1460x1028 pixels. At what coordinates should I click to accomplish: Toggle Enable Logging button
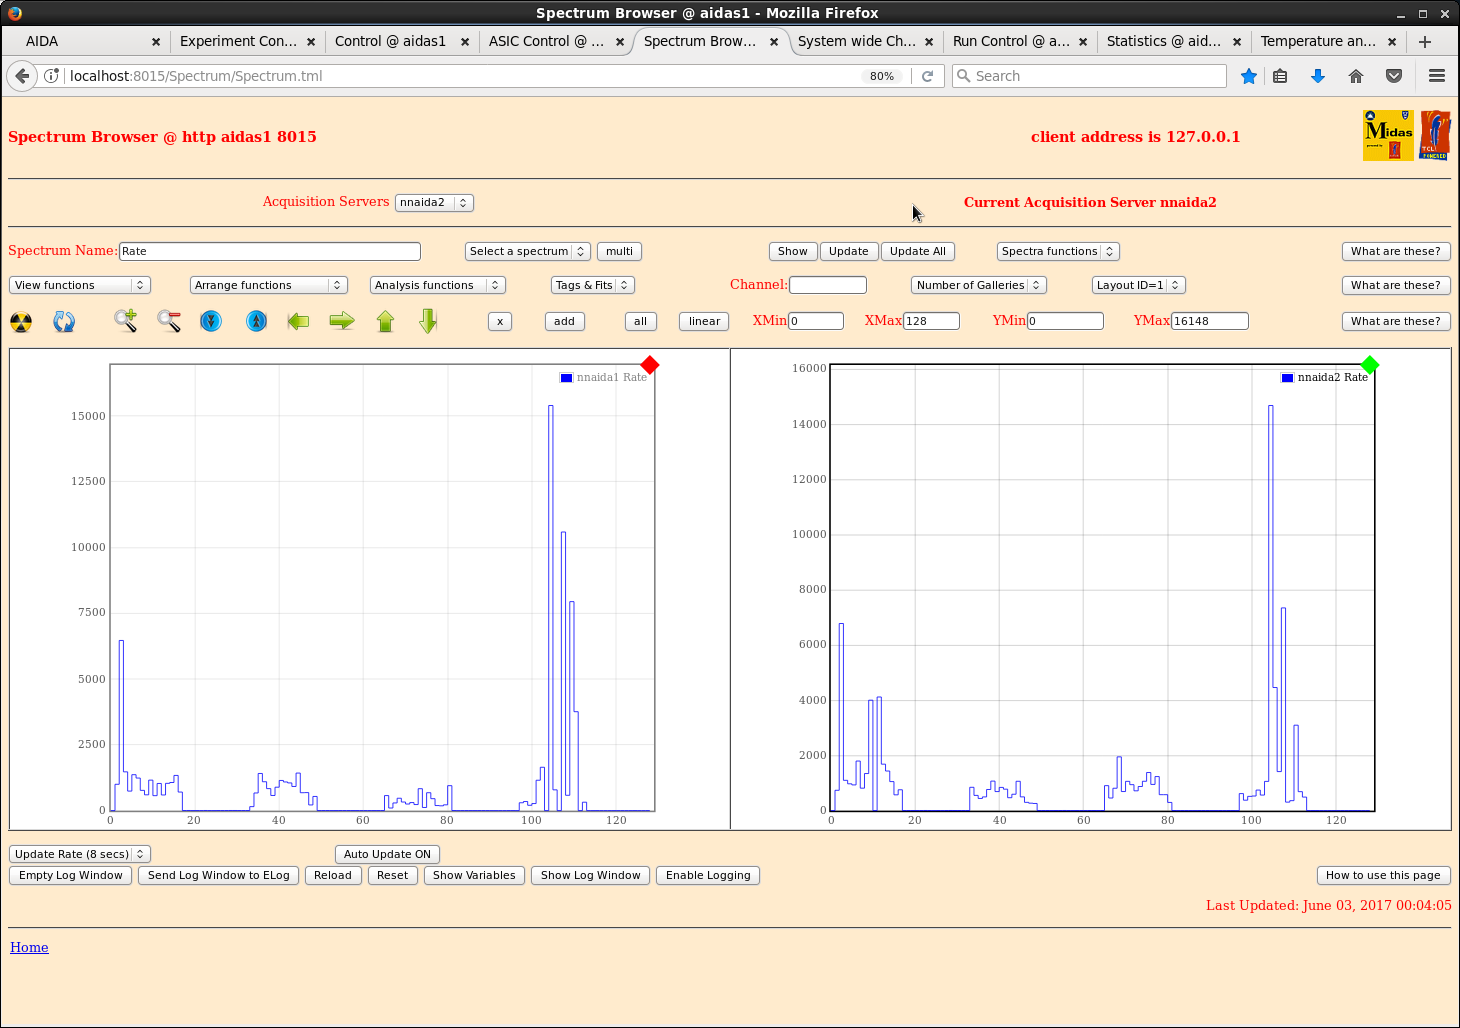click(x=708, y=875)
